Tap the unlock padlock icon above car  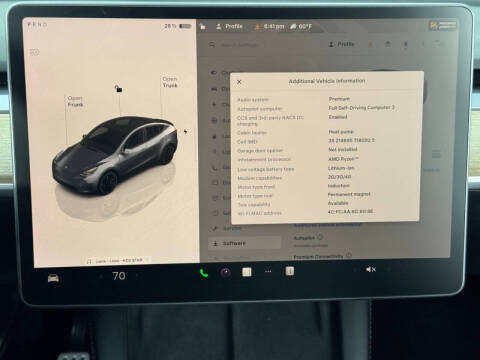click(118, 89)
